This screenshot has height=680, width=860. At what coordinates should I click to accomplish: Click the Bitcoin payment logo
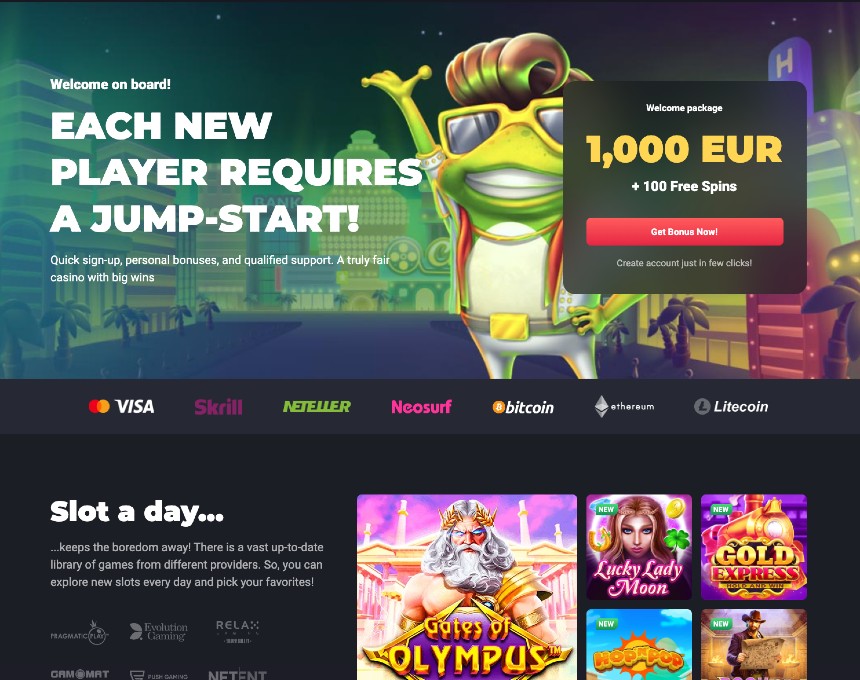point(523,407)
